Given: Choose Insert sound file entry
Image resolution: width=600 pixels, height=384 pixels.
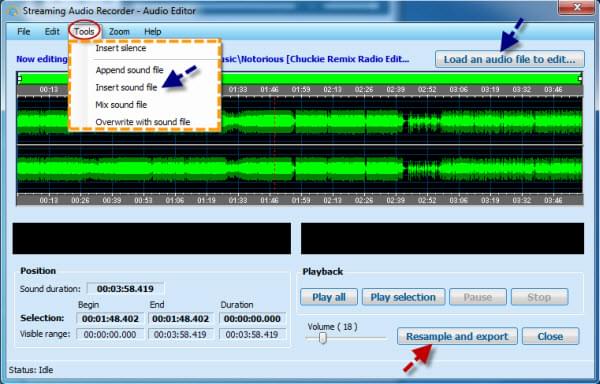Looking at the screenshot, I should tap(126, 87).
